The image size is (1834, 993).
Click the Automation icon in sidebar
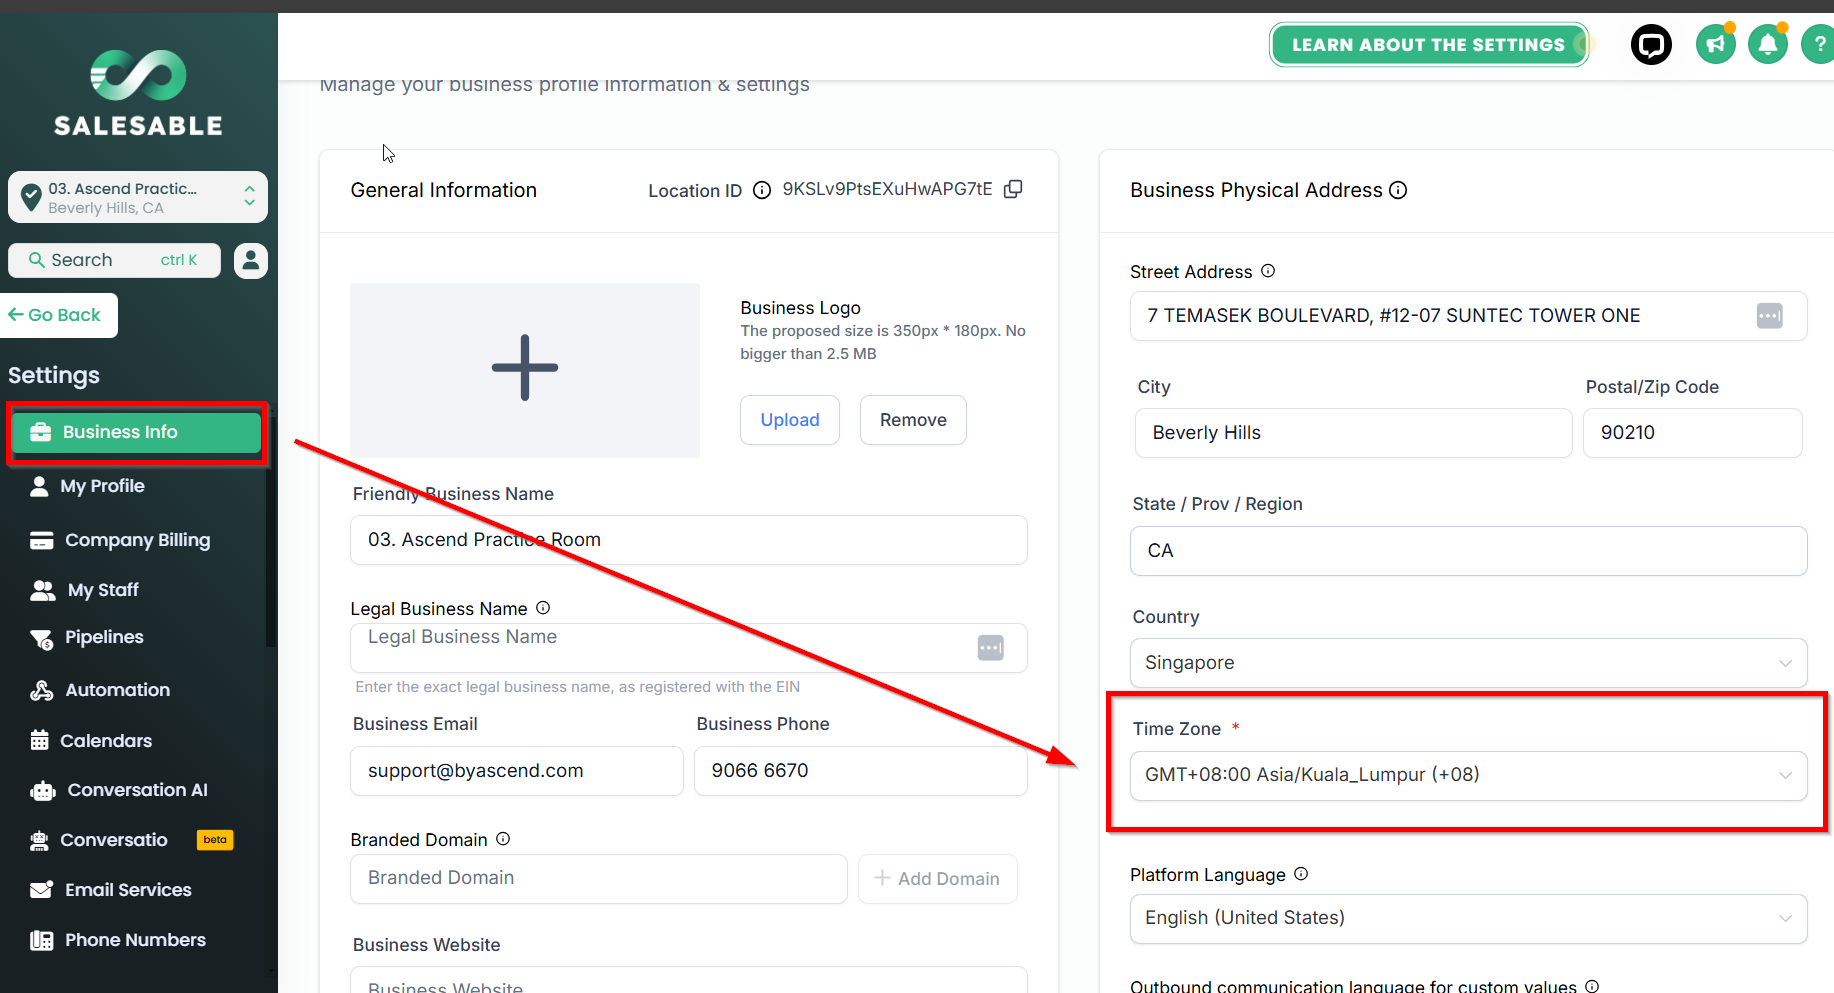[42, 690]
